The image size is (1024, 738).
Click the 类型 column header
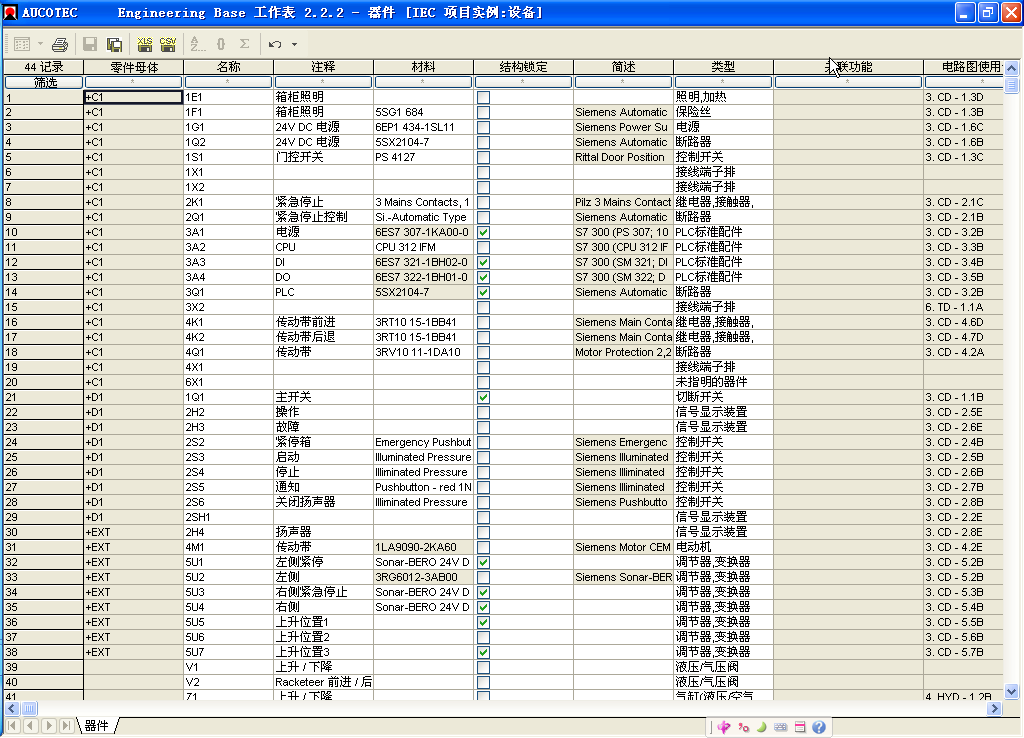click(x=723, y=67)
